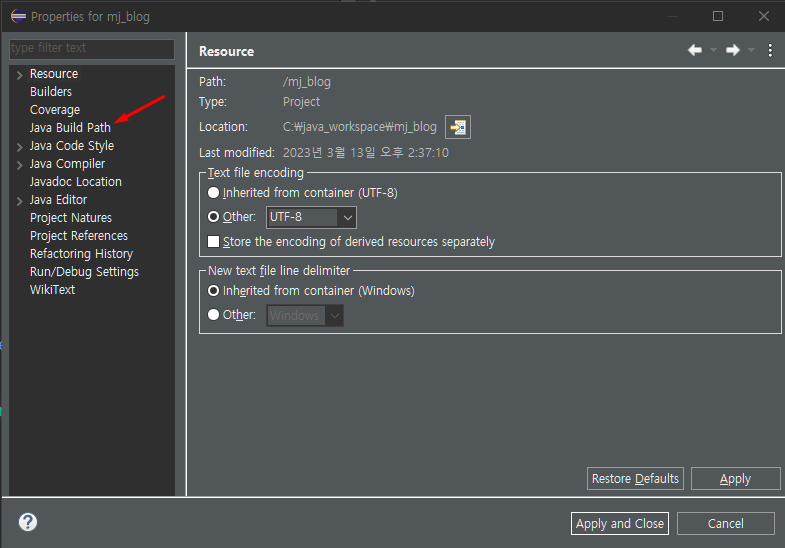The height and width of the screenshot is (548, 785).
Task: Click the /mj_blog path value
Action: pos(306,82)
